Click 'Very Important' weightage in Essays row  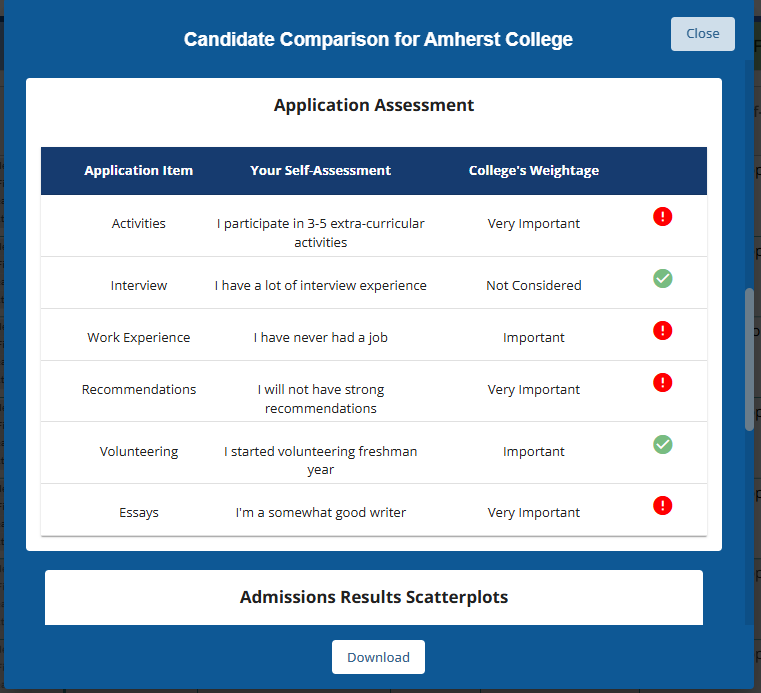[533, 512]
